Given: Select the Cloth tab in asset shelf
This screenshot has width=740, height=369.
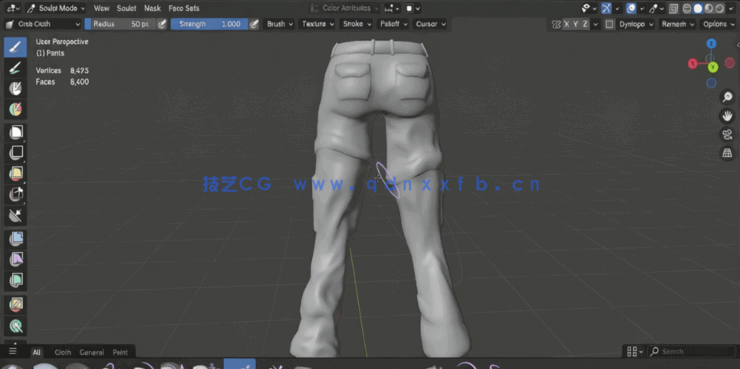Looking at the screenshot, I should coord(63,352).
